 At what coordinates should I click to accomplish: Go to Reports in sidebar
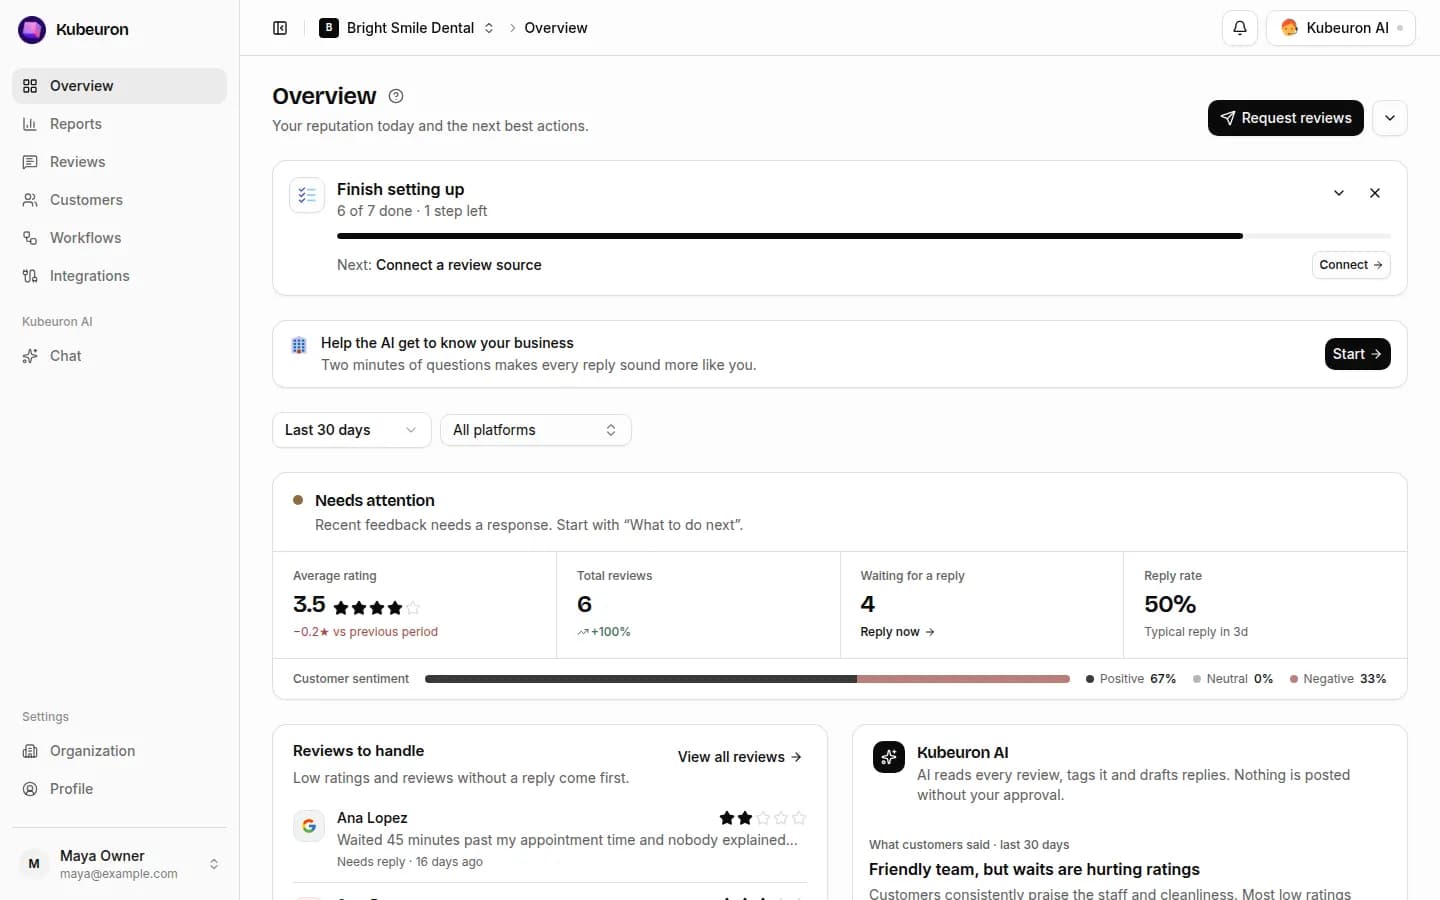click(x=119, y=124)
